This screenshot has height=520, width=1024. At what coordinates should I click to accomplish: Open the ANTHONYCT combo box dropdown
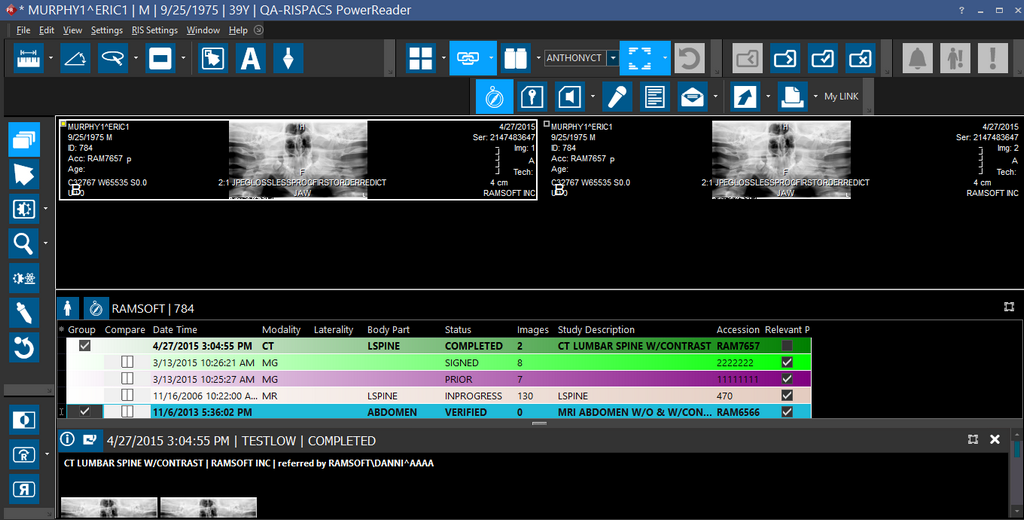[x=613, y=59]
